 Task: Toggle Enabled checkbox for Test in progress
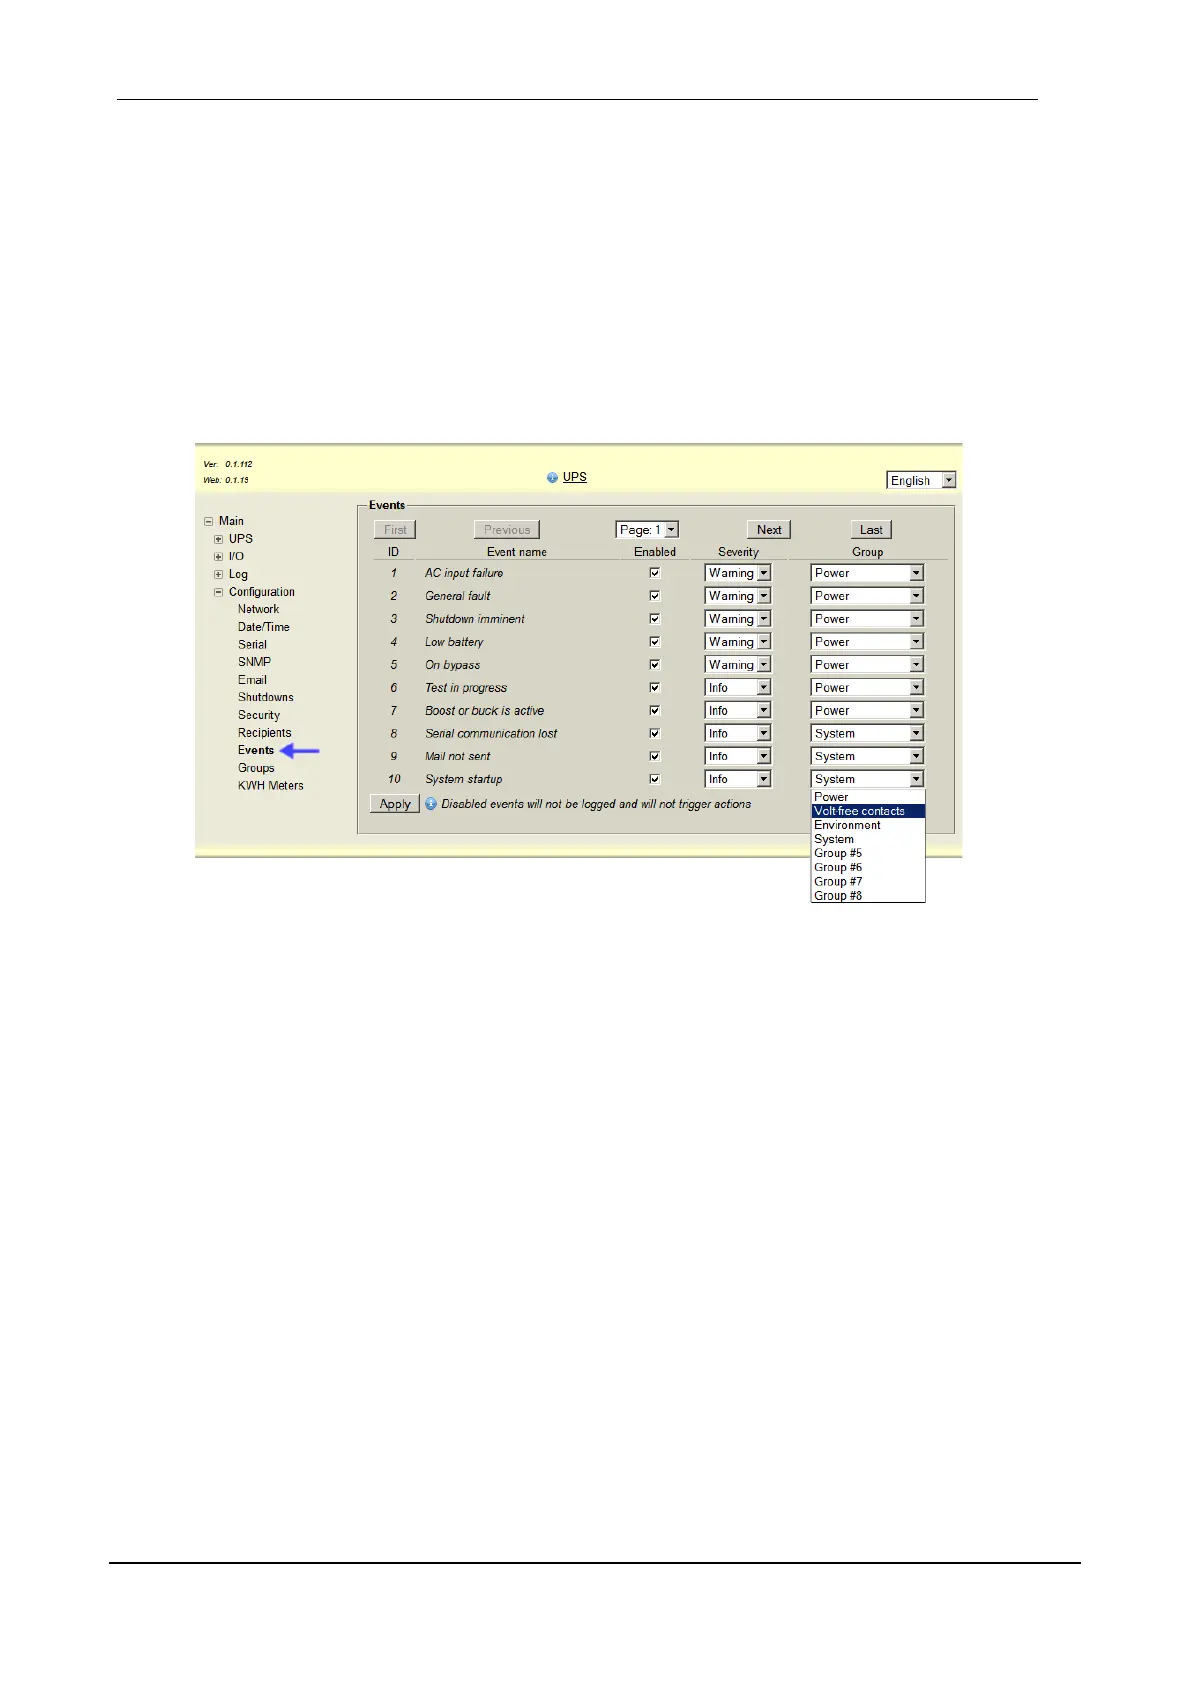tap(655, 688)
